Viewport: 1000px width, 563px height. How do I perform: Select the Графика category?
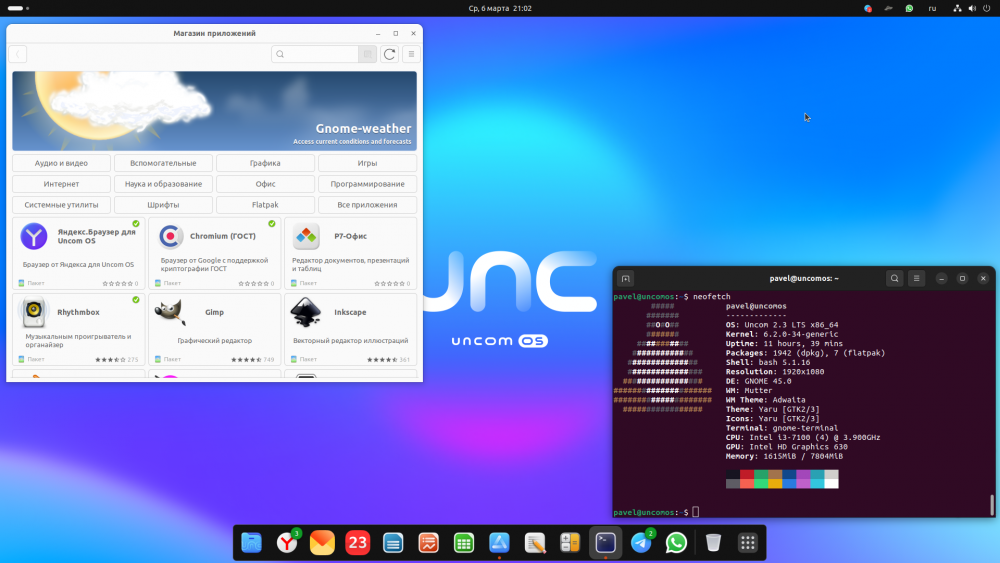265,163
